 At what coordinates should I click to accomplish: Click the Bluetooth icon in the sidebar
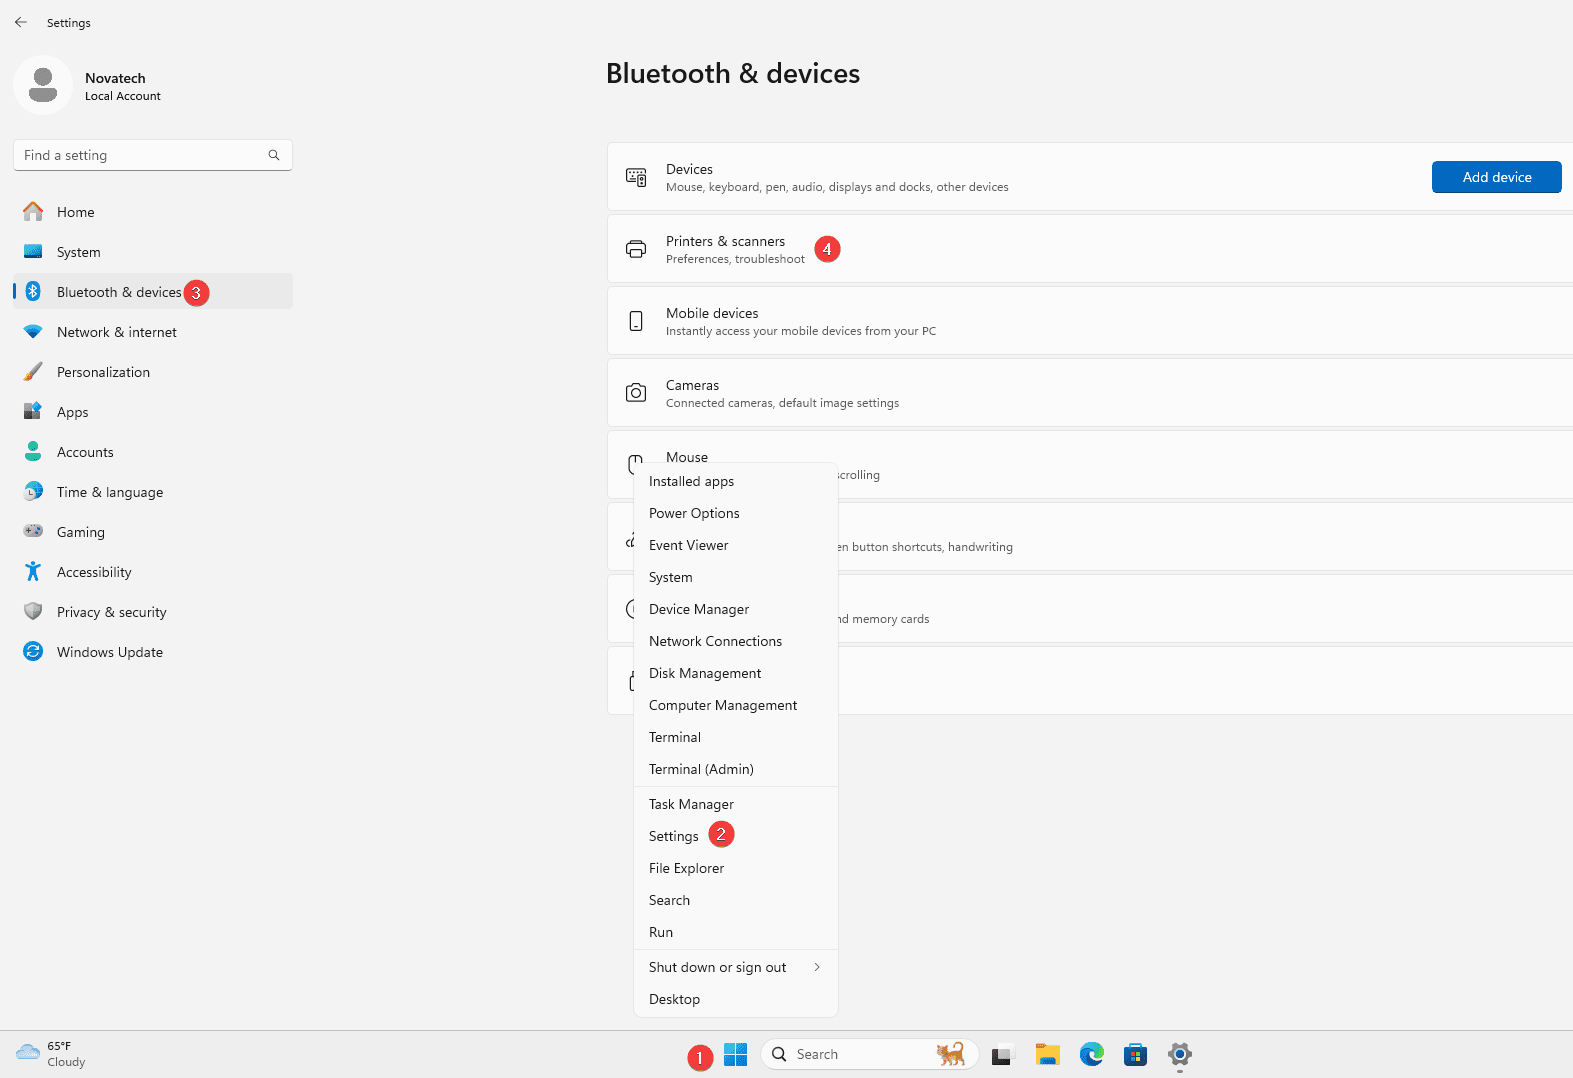click(x=33, y=292)
